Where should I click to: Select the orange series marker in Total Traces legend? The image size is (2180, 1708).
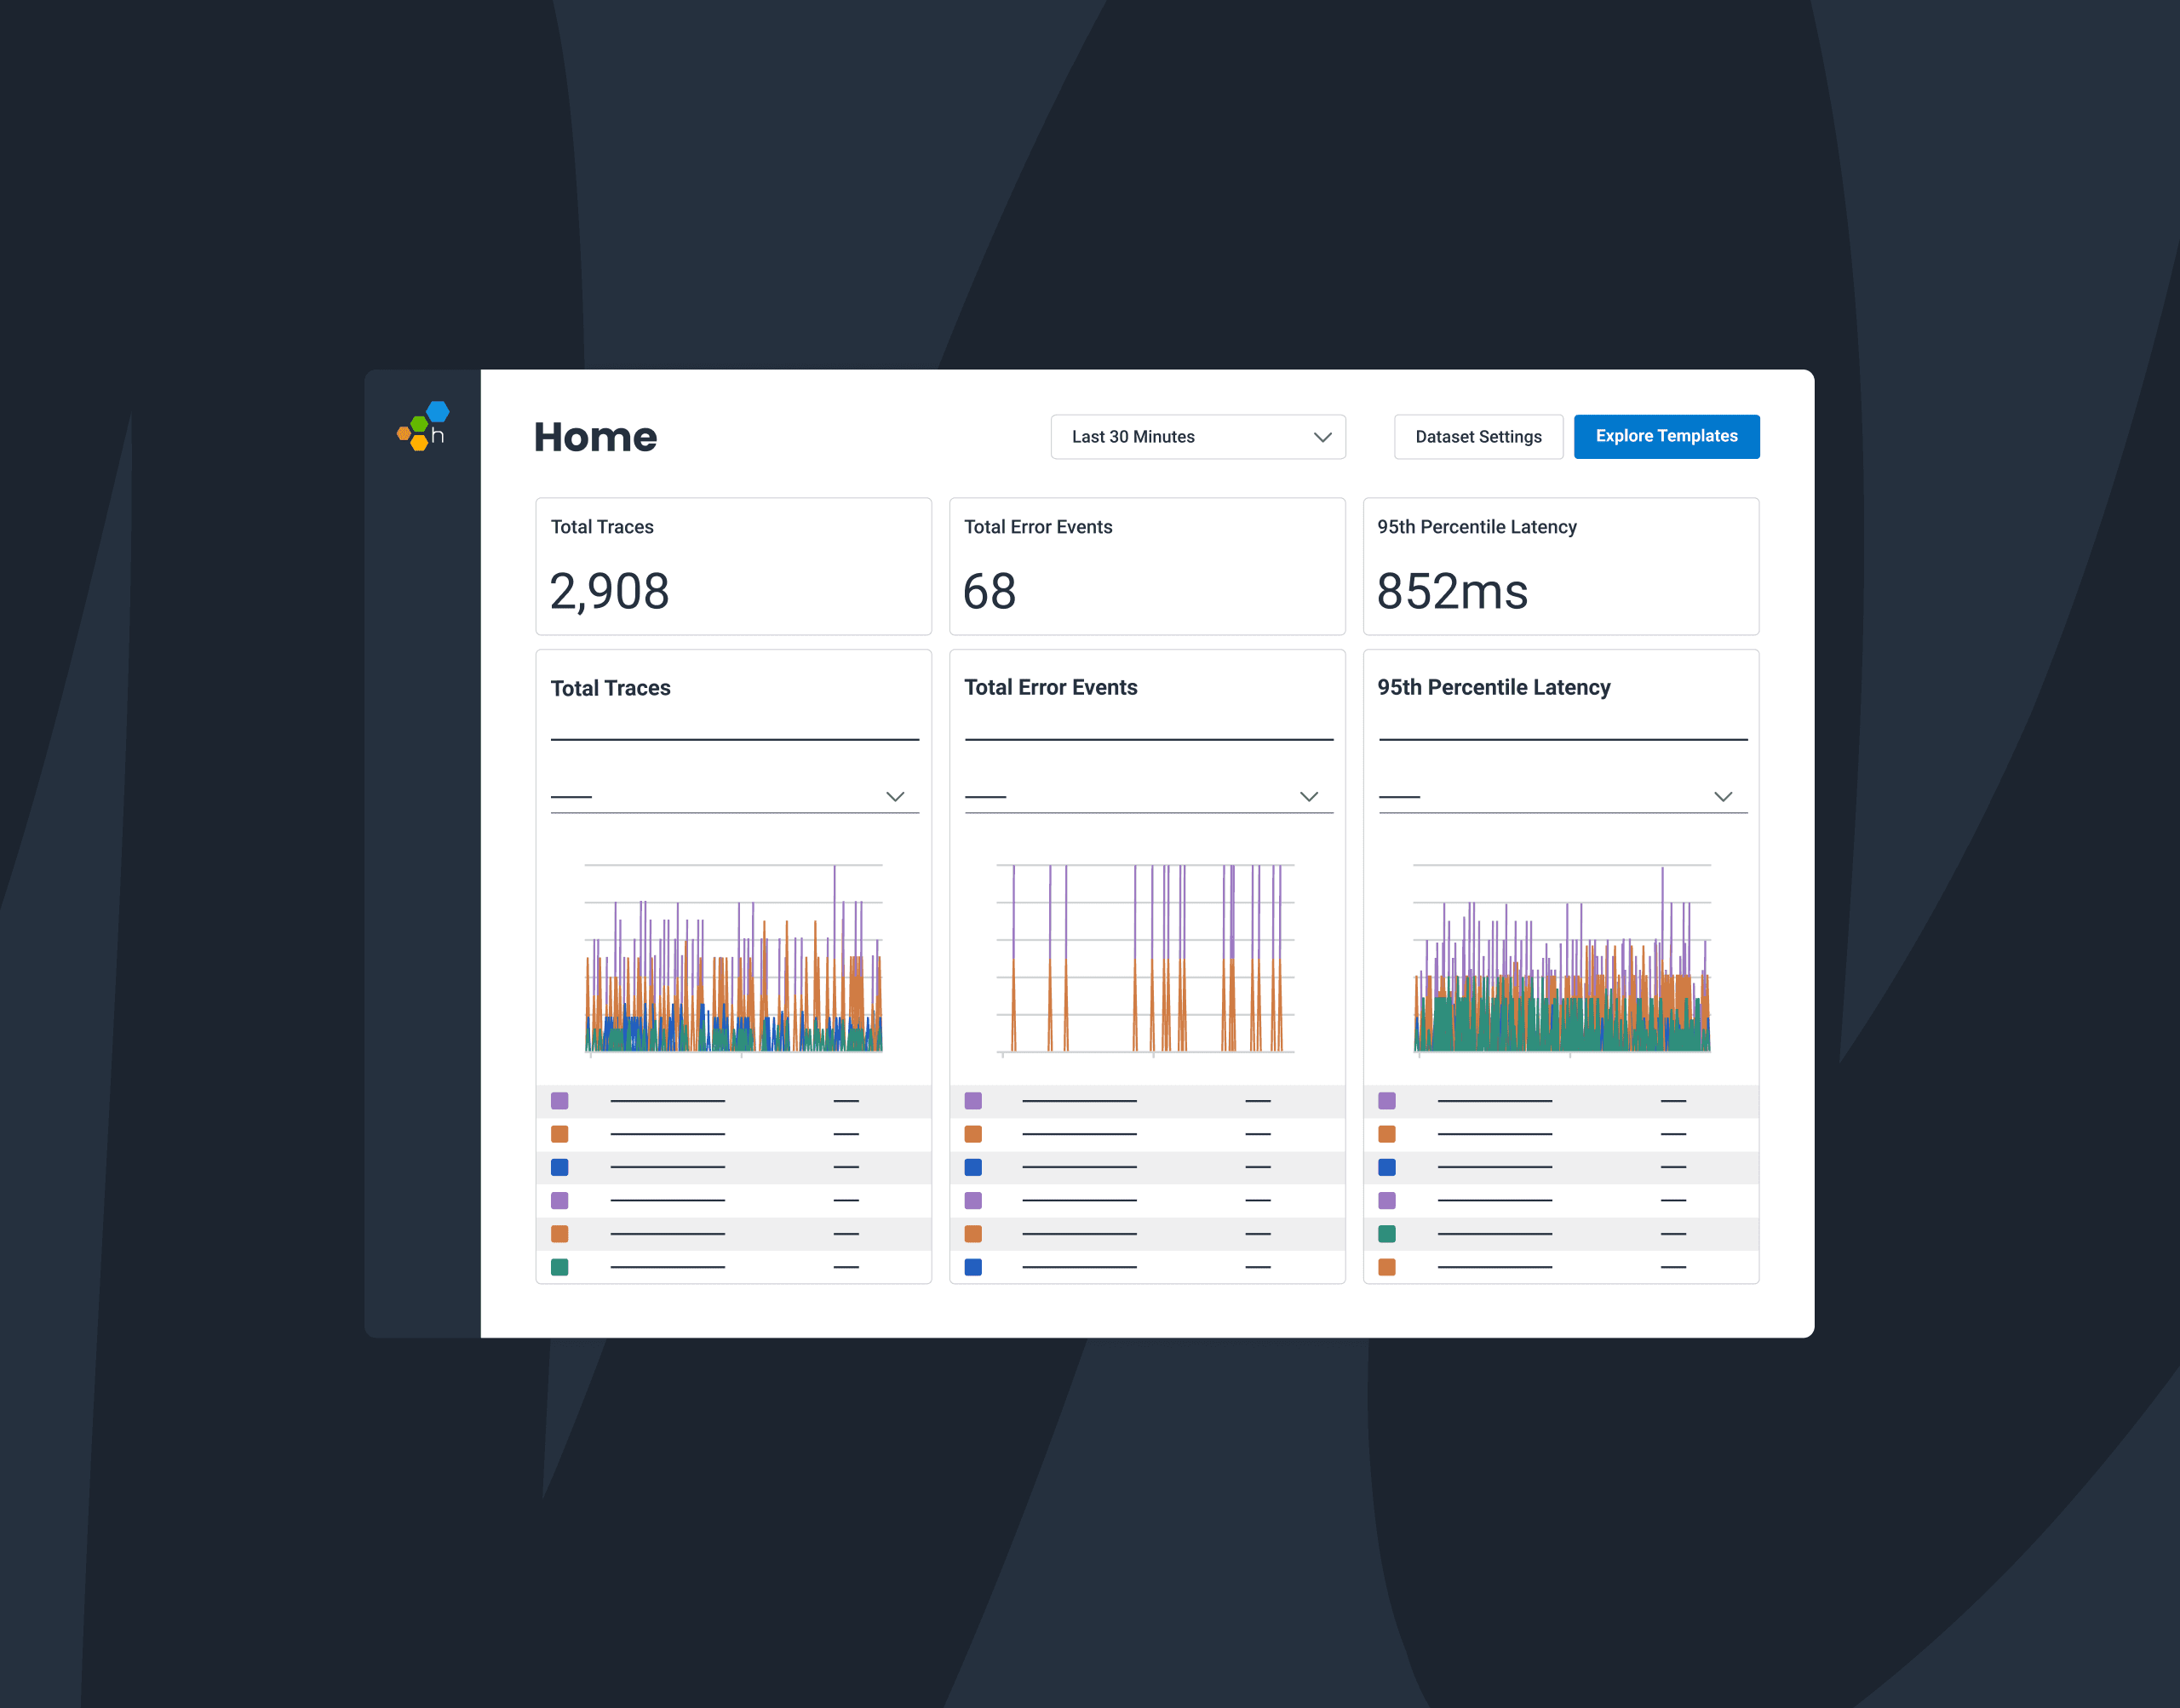[560, 1134]
